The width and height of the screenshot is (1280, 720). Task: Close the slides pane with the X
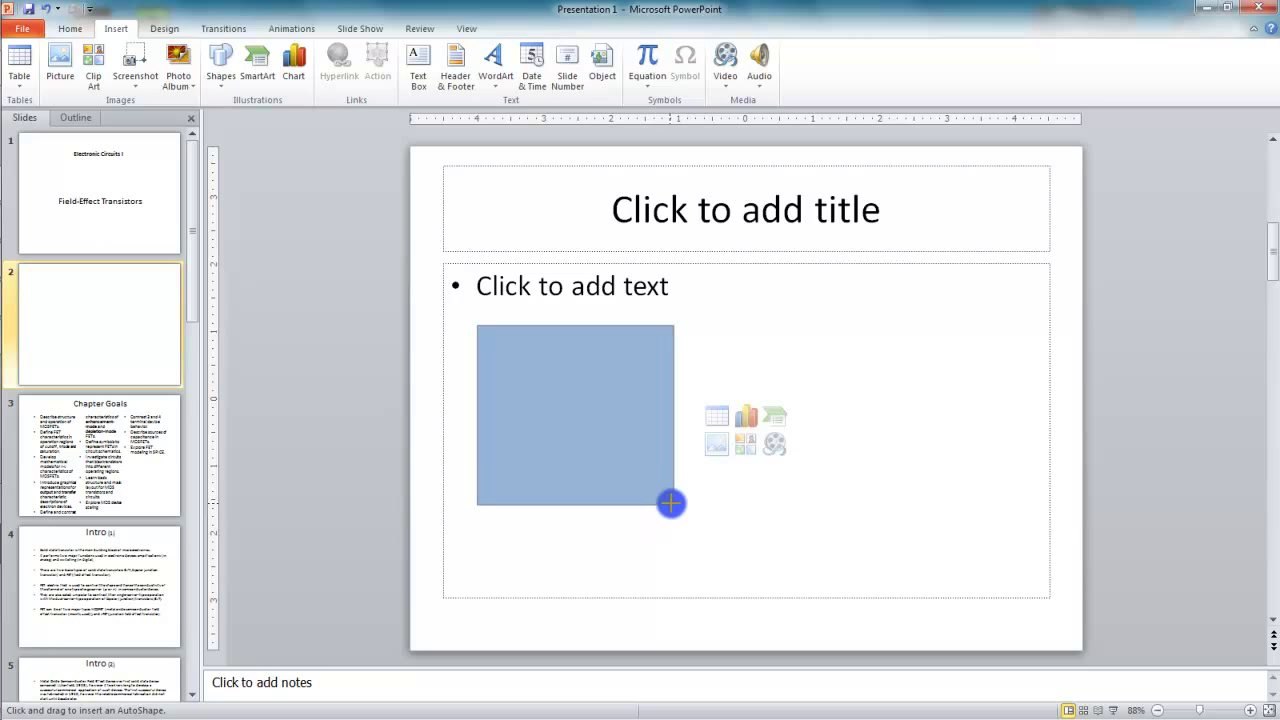191,118
